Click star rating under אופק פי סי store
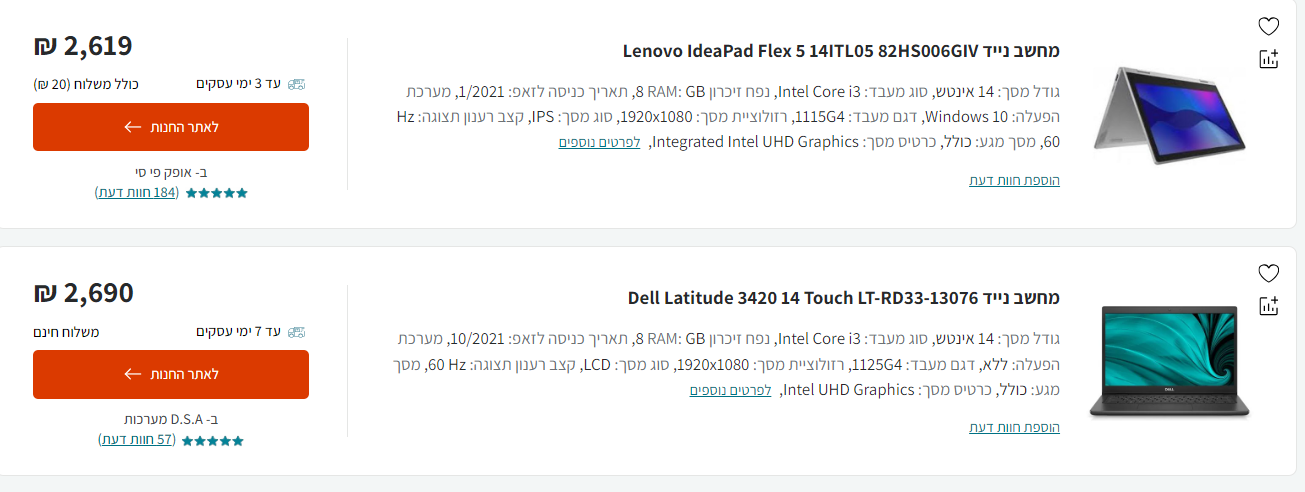This screenshot has width=1305, height=492. click(216, 193)
